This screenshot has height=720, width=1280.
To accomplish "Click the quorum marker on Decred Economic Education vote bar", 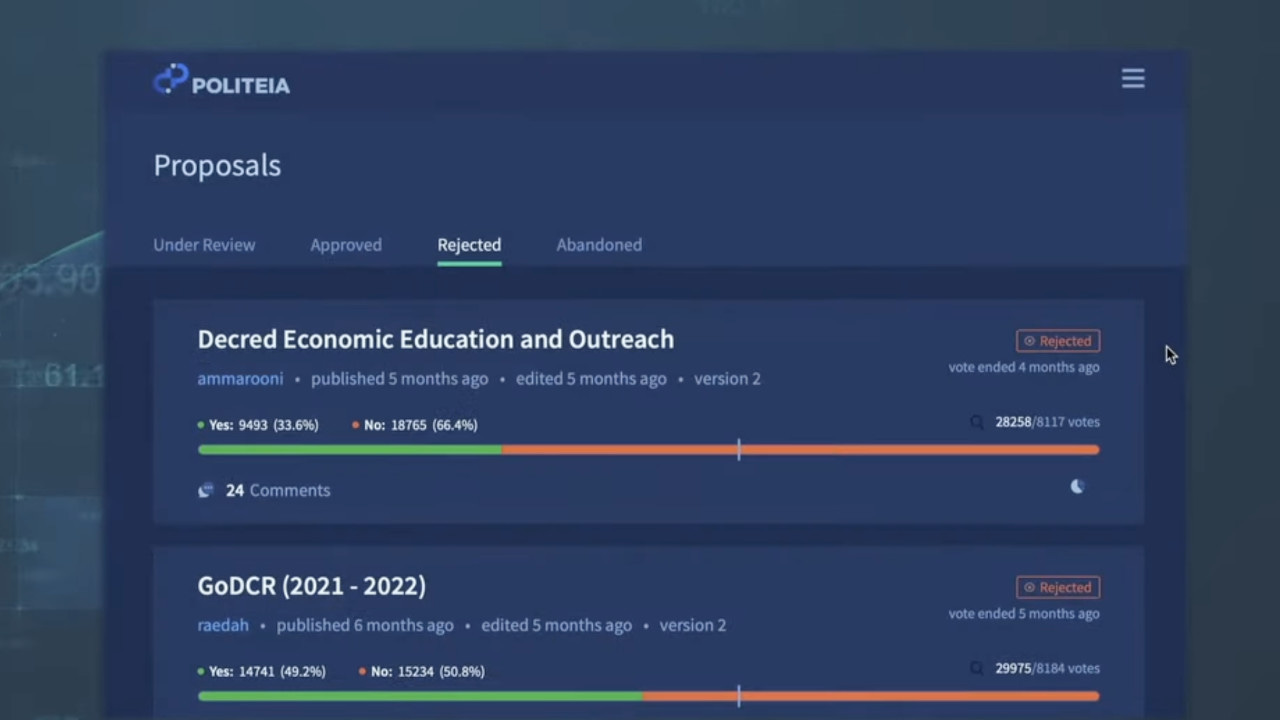I will pos(739,449).
